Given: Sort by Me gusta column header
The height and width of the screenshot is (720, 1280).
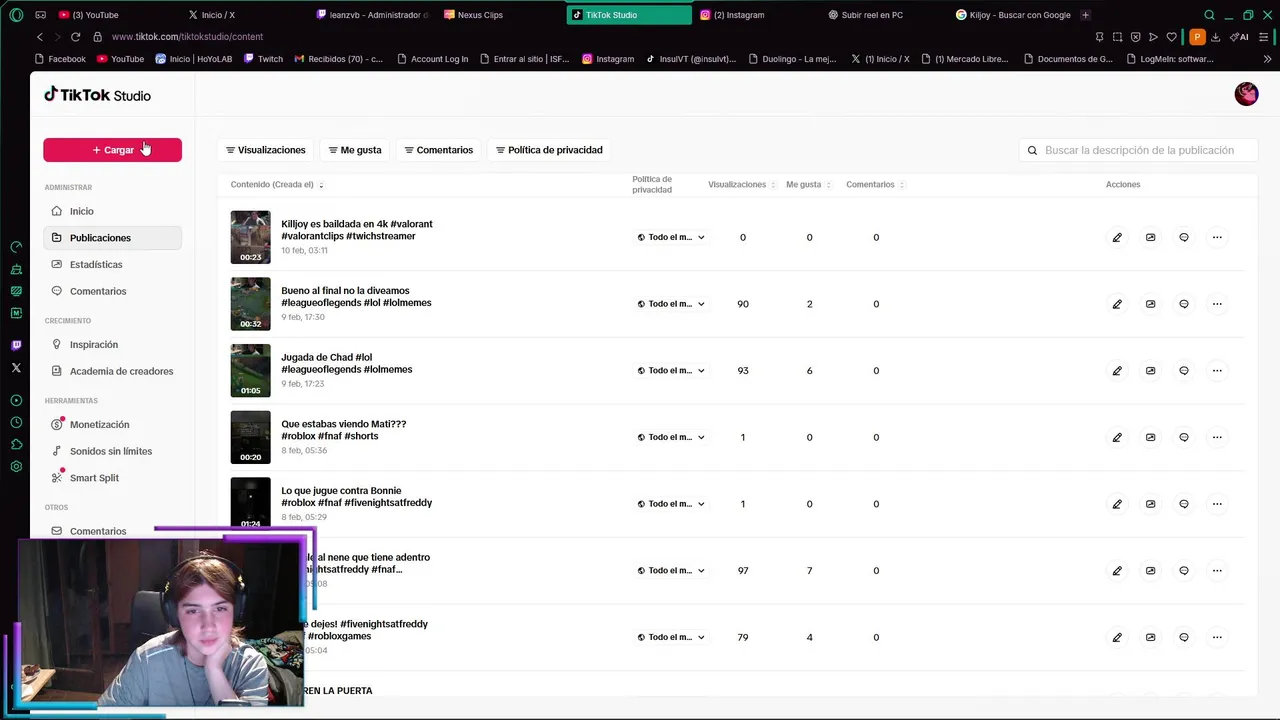Looking at the screenshot, I should (x=808, y=185).
